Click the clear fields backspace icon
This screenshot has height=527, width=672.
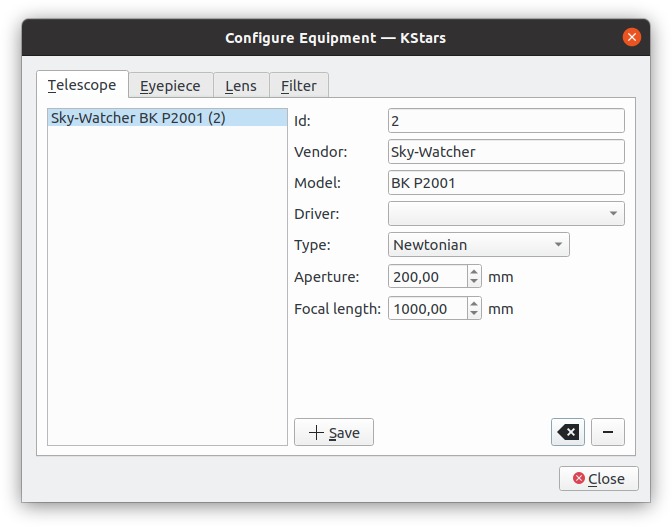[x=568, y=432]
